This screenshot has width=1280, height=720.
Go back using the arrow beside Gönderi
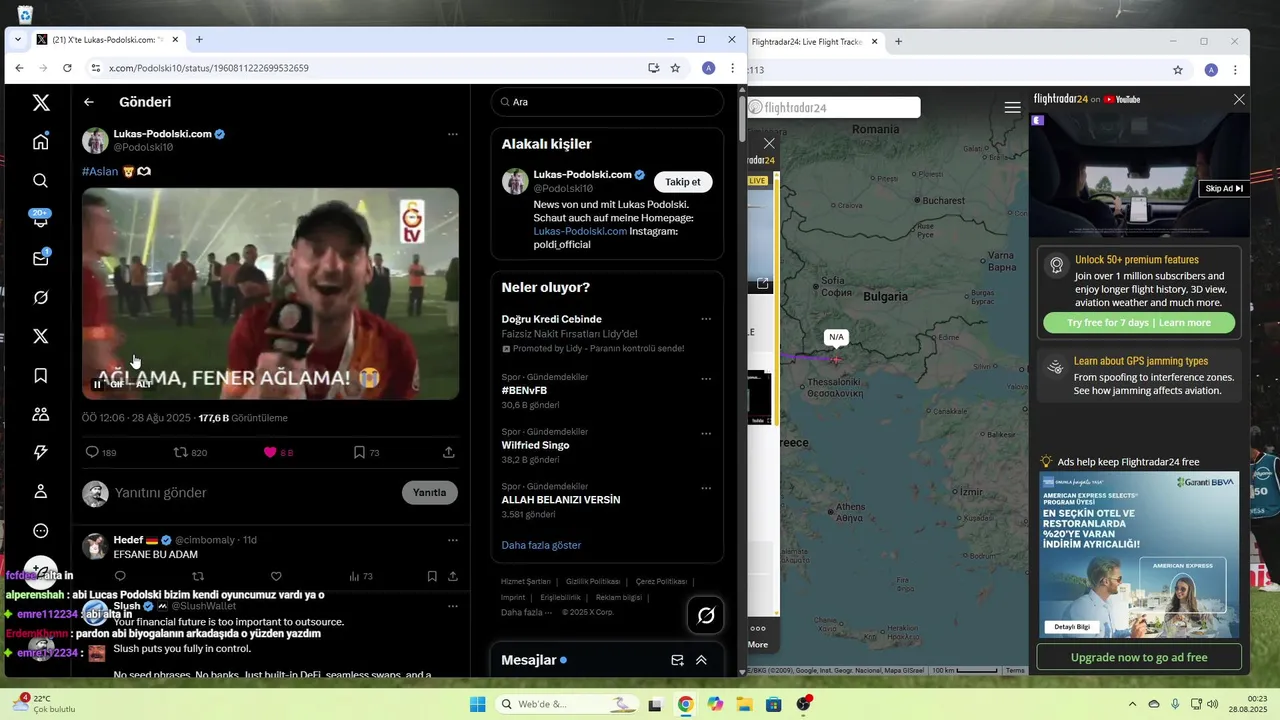pos(89,102)
